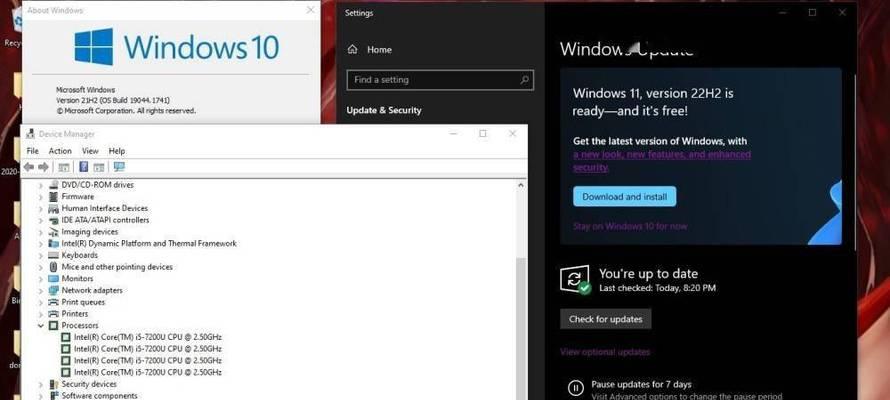890x400 pixels.
Task: Click the Processors chip icon
Action: point(53,326)
